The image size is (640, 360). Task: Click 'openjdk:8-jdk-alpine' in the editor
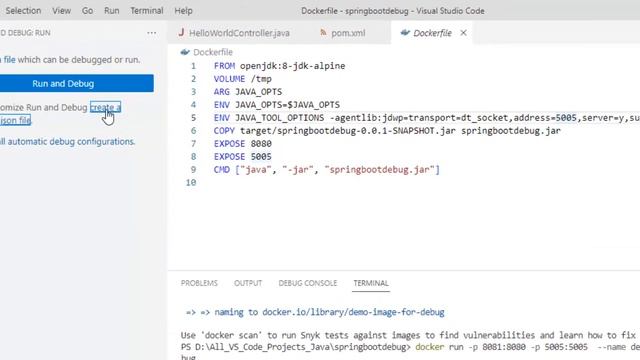[293, 66]
